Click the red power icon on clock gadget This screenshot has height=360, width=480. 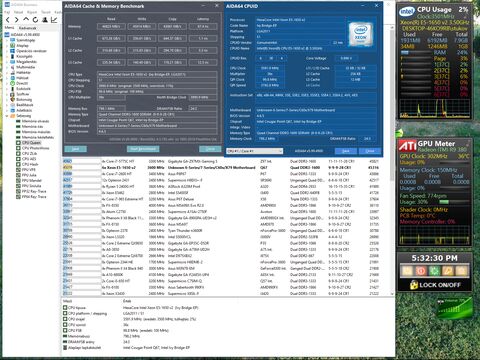421,271
